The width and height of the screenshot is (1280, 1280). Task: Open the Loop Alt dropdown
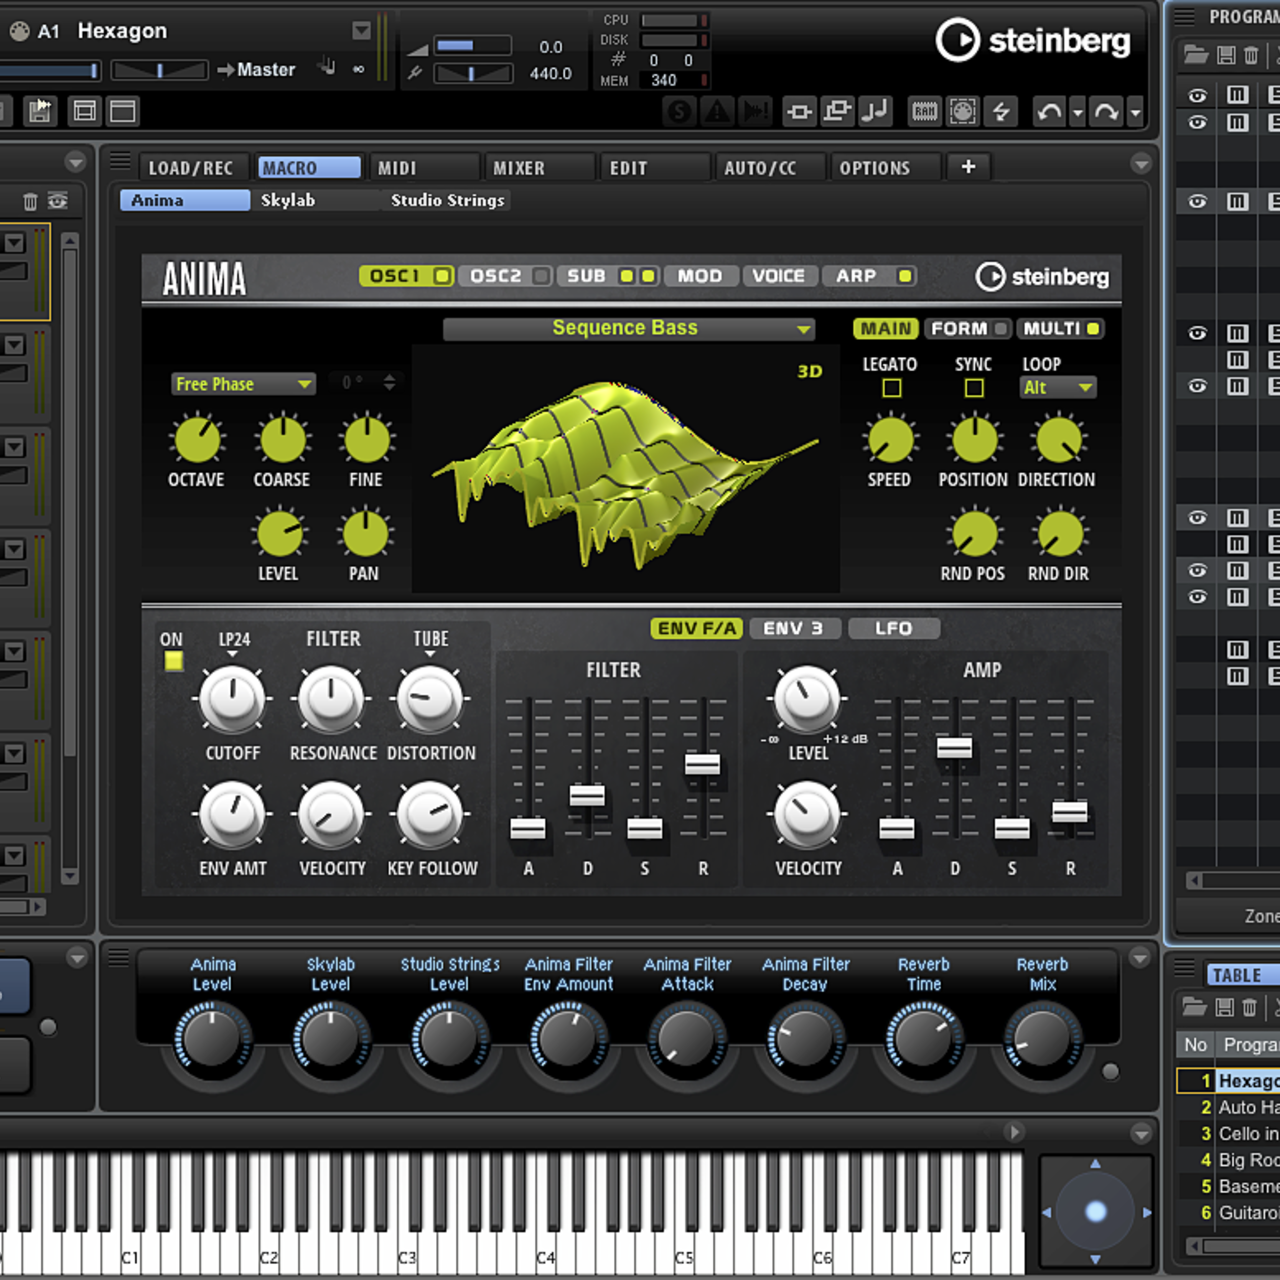tap(1058, 388)
